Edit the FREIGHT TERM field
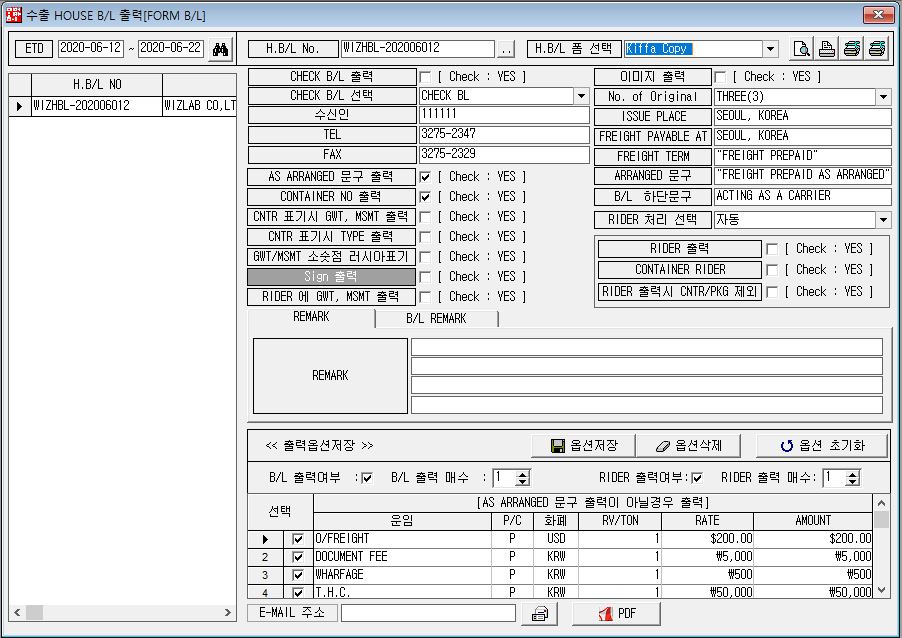Viewport: 902px width, 638px height. (802, 156)
